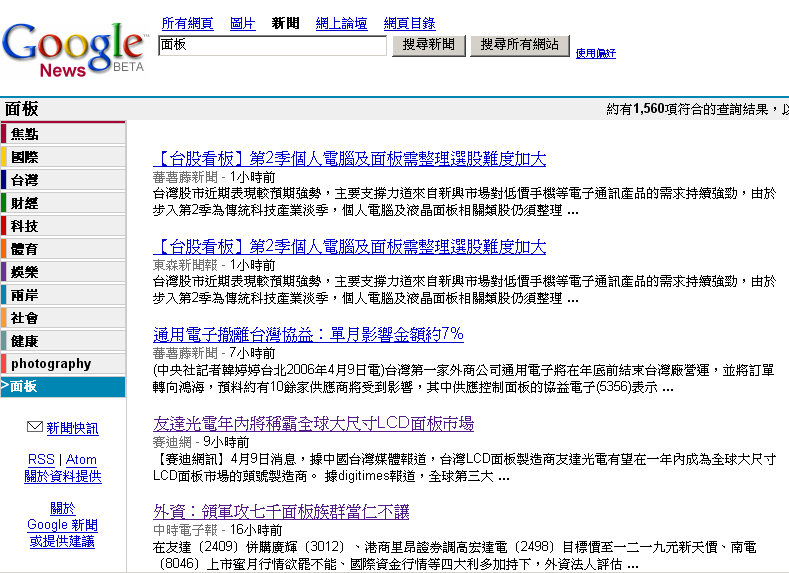Click the Google News logo
789x573 pixels.
[74, 49]
